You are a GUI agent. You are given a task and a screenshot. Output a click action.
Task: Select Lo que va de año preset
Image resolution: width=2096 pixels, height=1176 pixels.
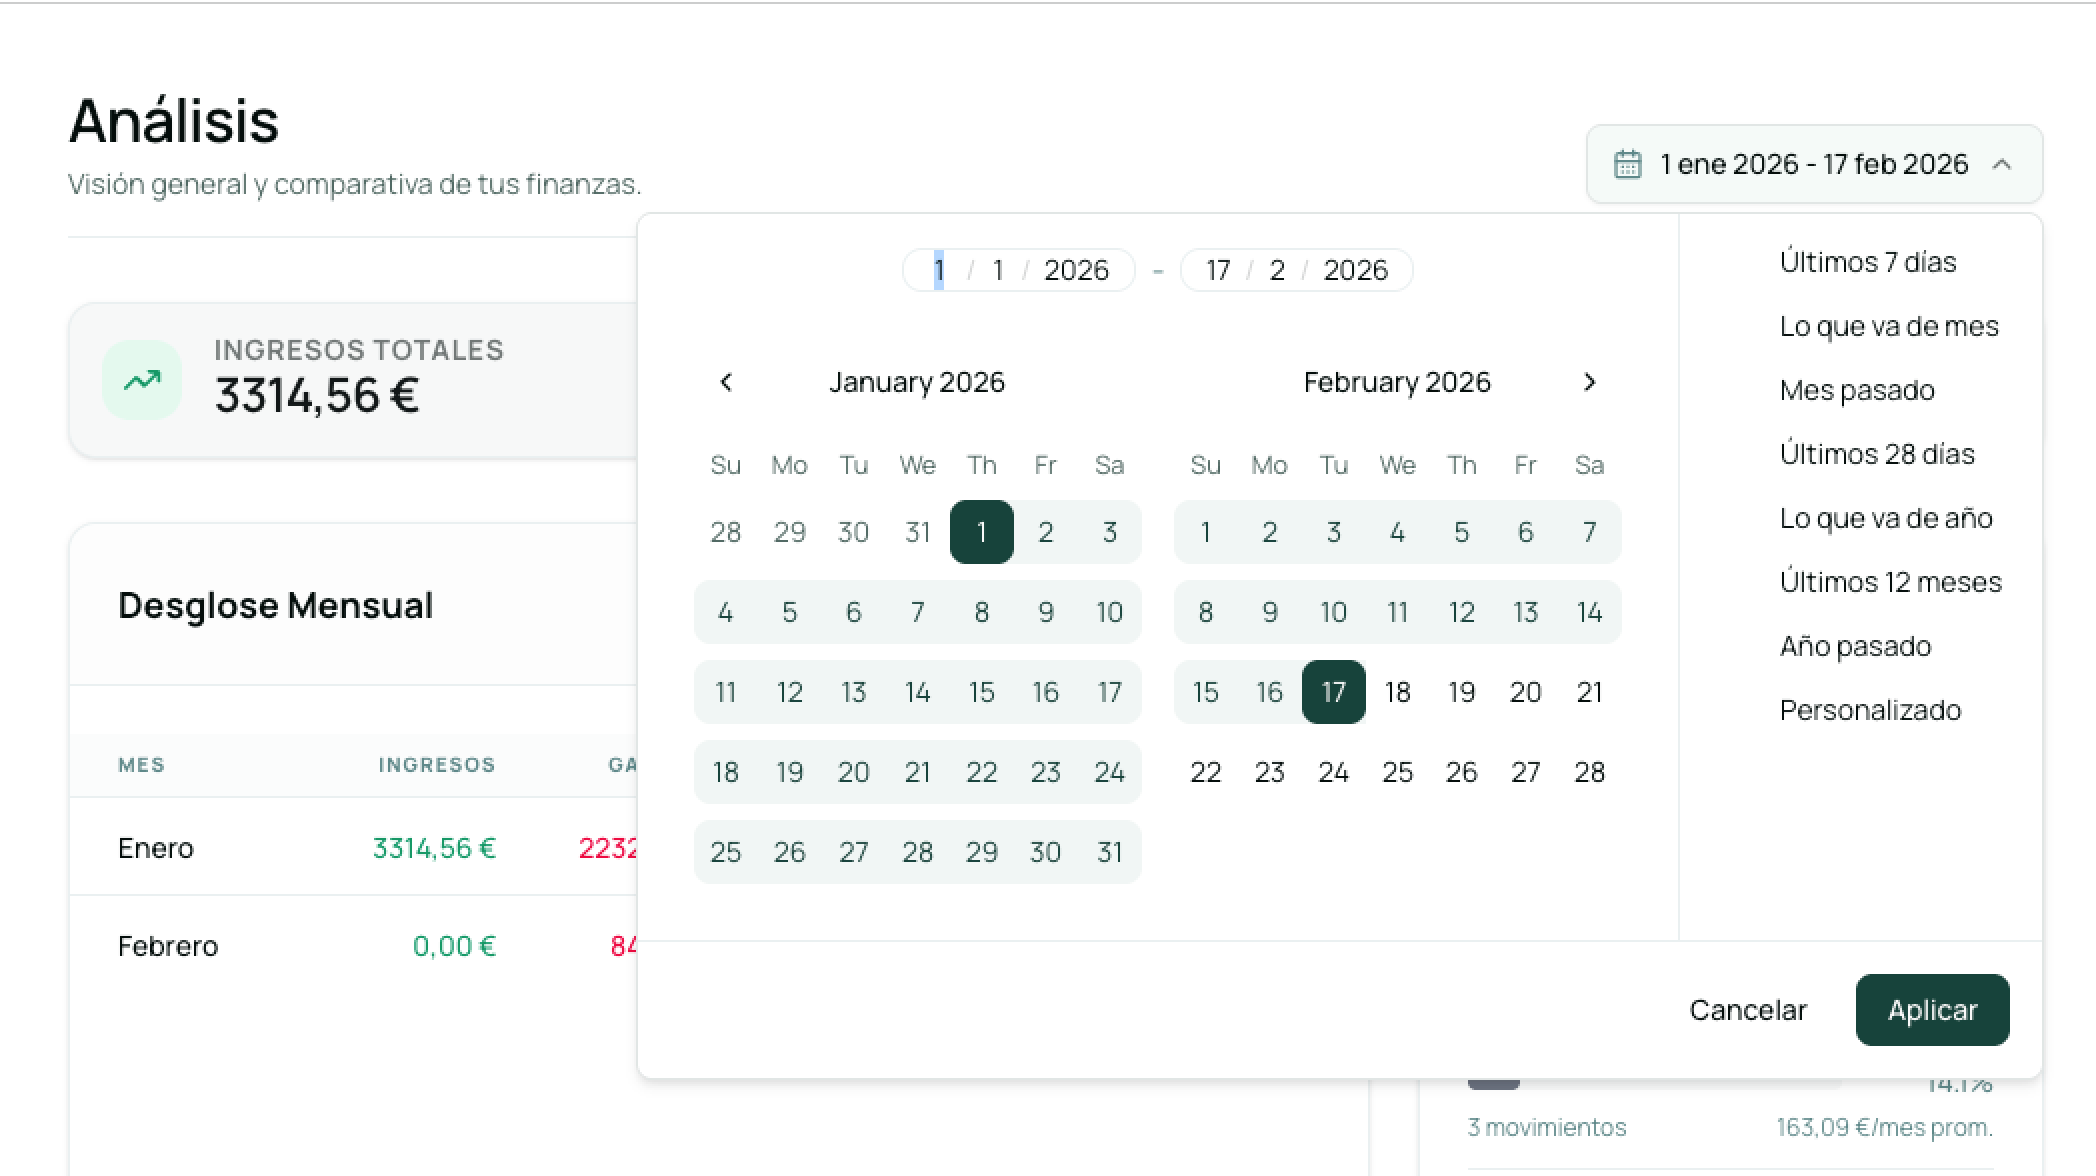tap(1885, 518)
